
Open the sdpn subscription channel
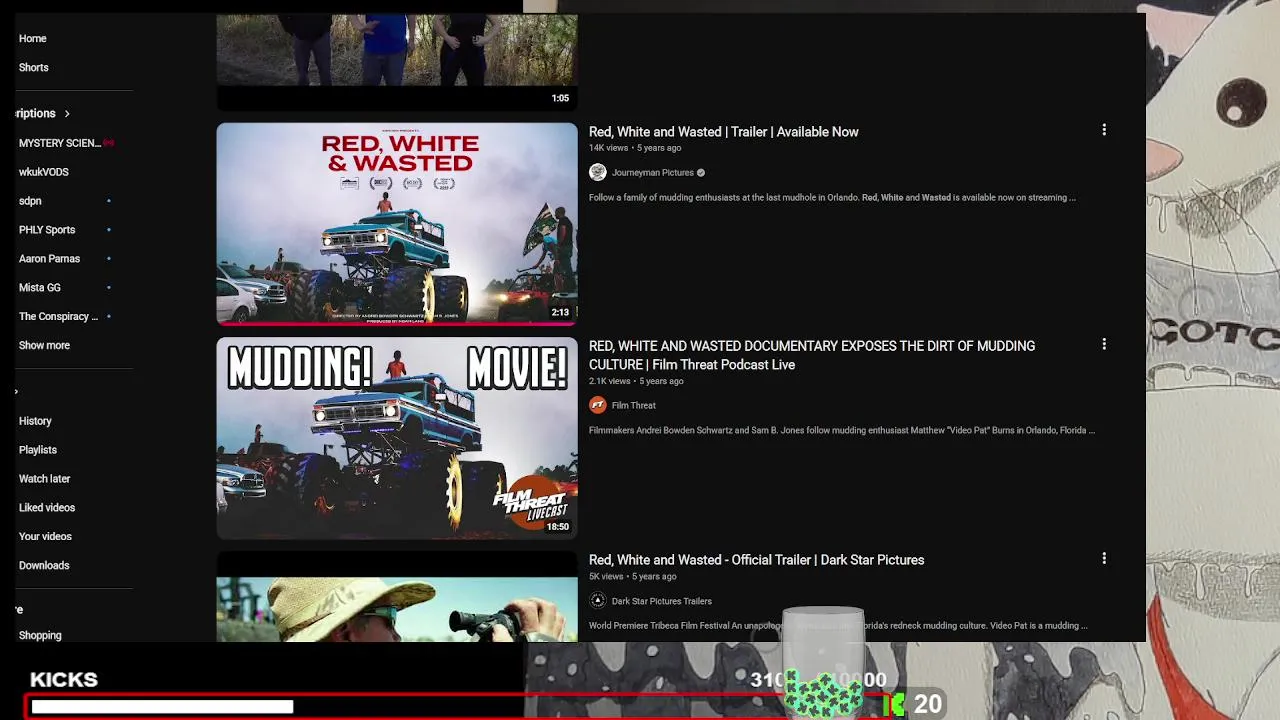(x=30, y=201)
